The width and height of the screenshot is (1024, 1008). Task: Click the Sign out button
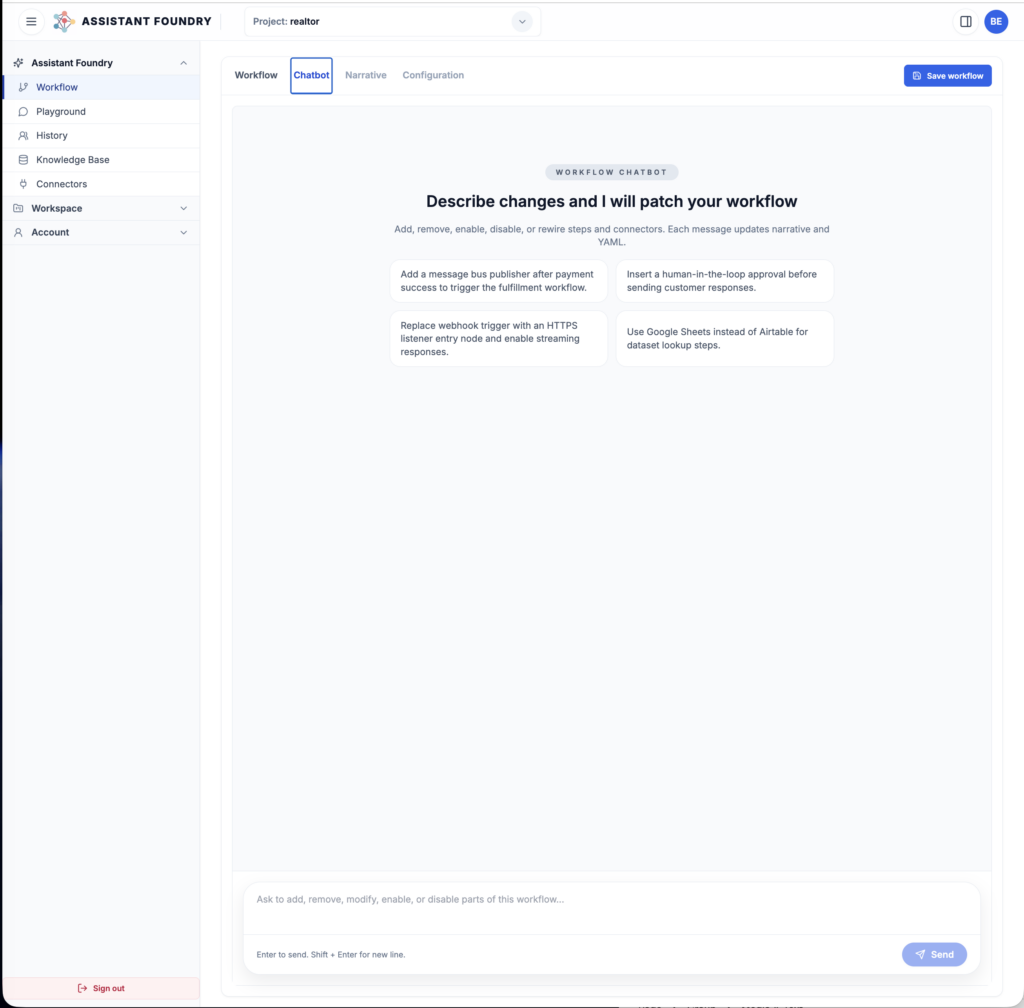coord(101,988)
